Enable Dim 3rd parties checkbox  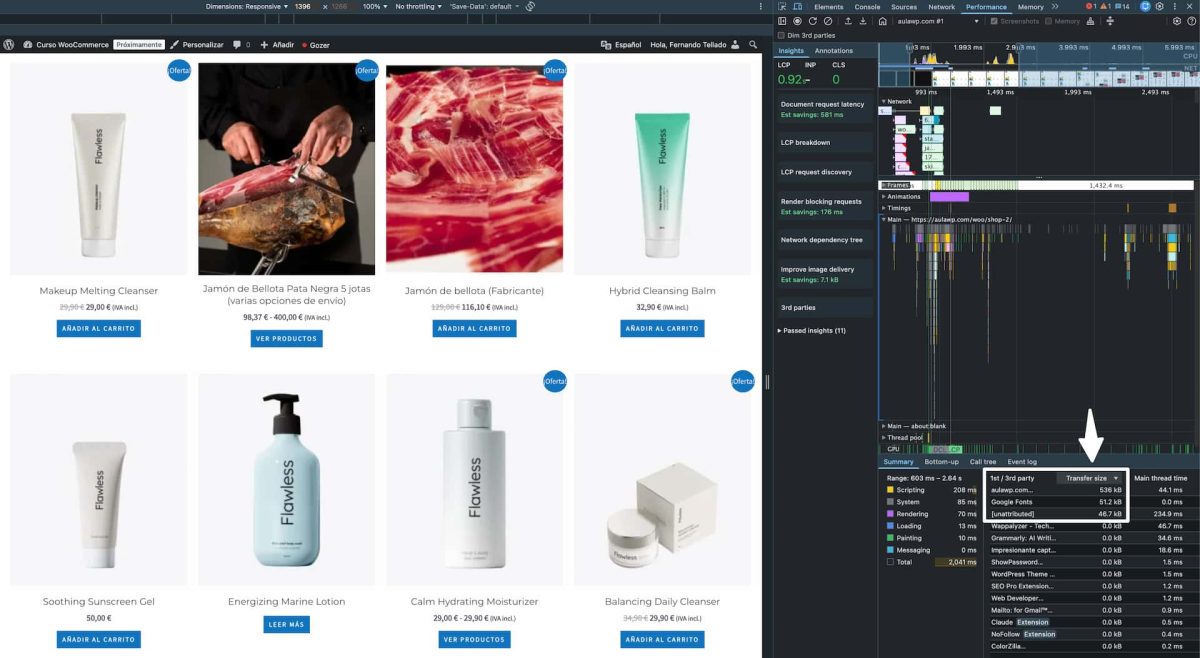coord(782,35)
